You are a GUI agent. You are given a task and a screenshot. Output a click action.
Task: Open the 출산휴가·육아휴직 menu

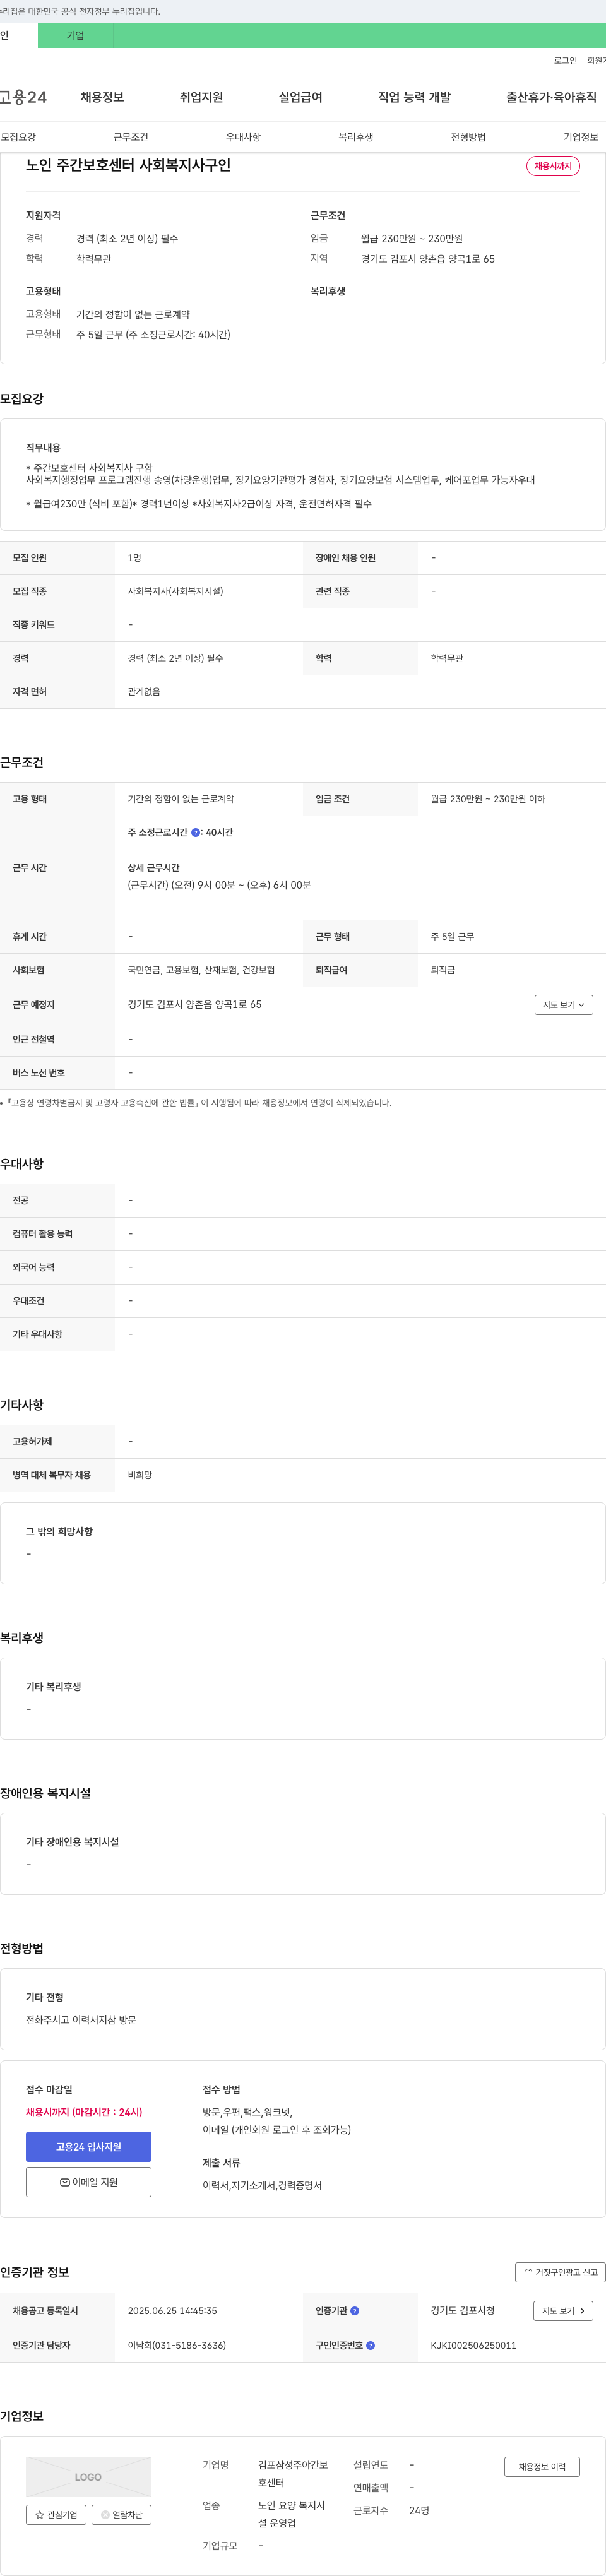pyautogui.click(x=551, y=97)
